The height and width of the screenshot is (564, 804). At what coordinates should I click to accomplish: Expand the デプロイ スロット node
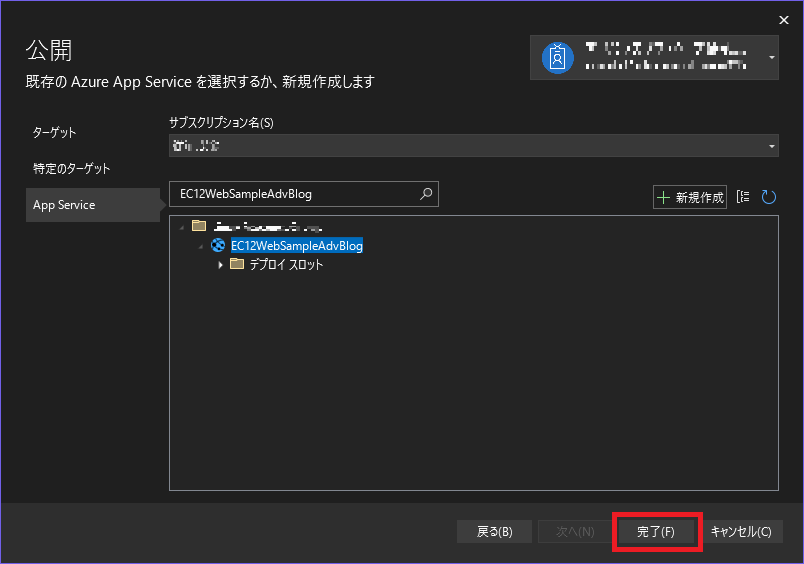pos(220,265)
